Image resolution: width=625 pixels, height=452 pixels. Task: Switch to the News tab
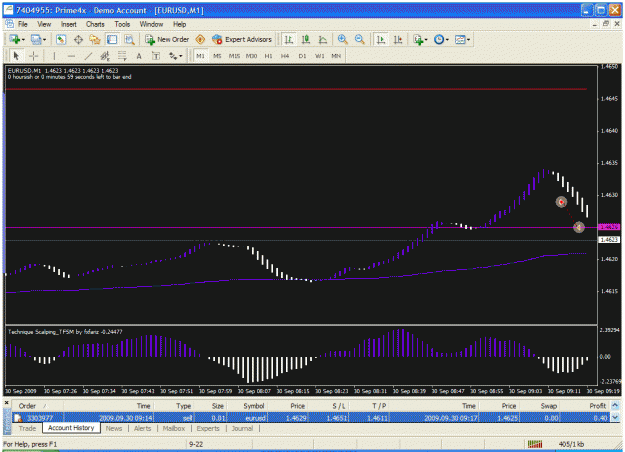pos(114,428)
